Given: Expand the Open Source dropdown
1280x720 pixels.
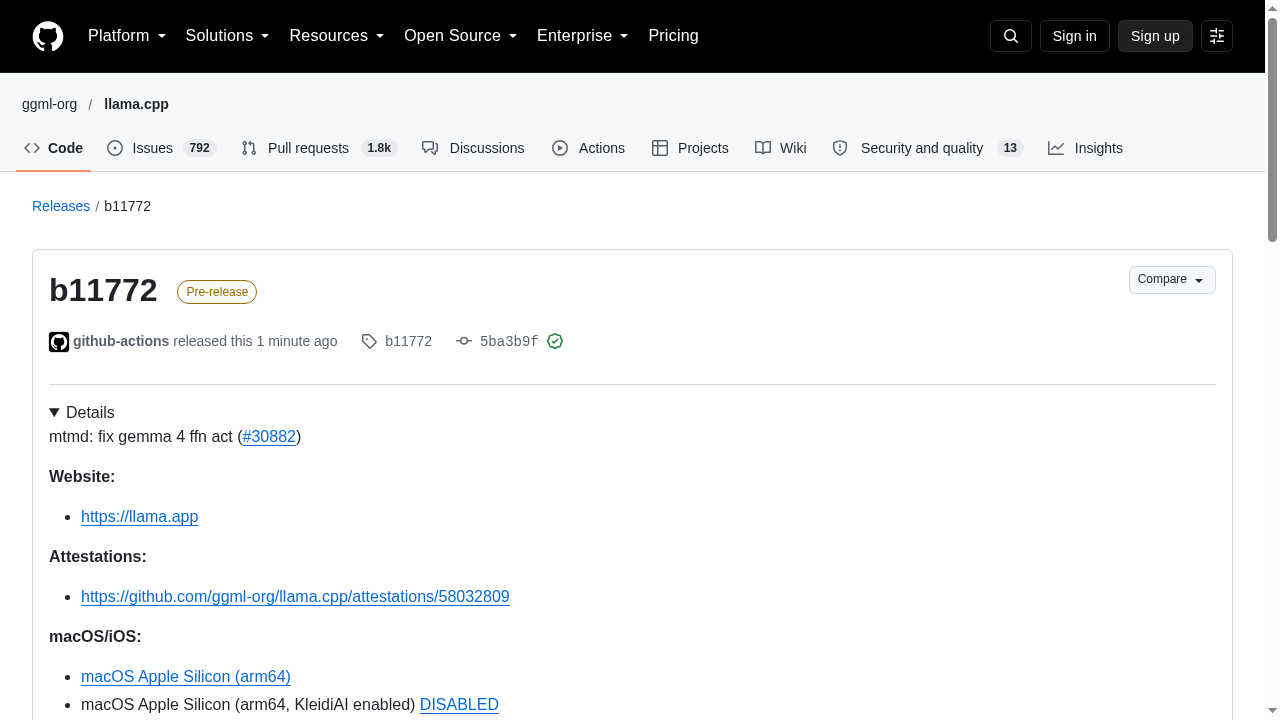Looking at the screenshot, I should (461, 36).
